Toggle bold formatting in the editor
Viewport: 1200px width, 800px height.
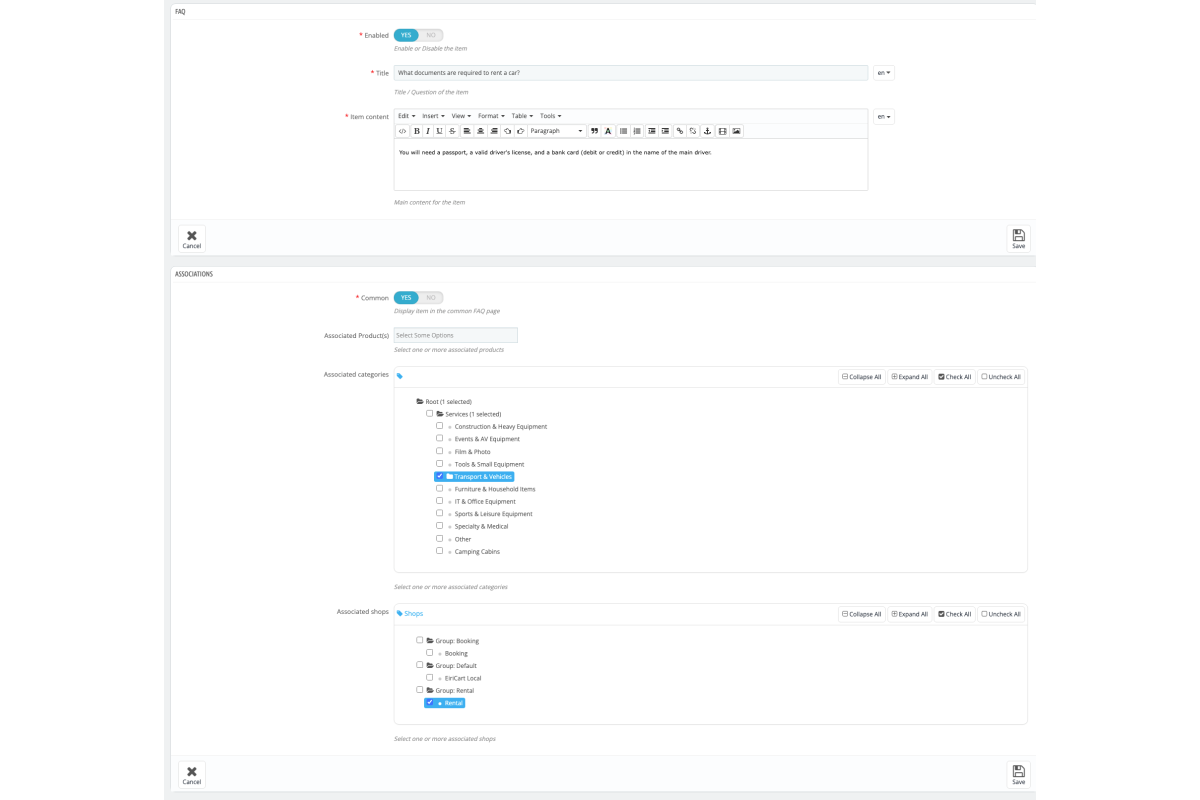416,131
